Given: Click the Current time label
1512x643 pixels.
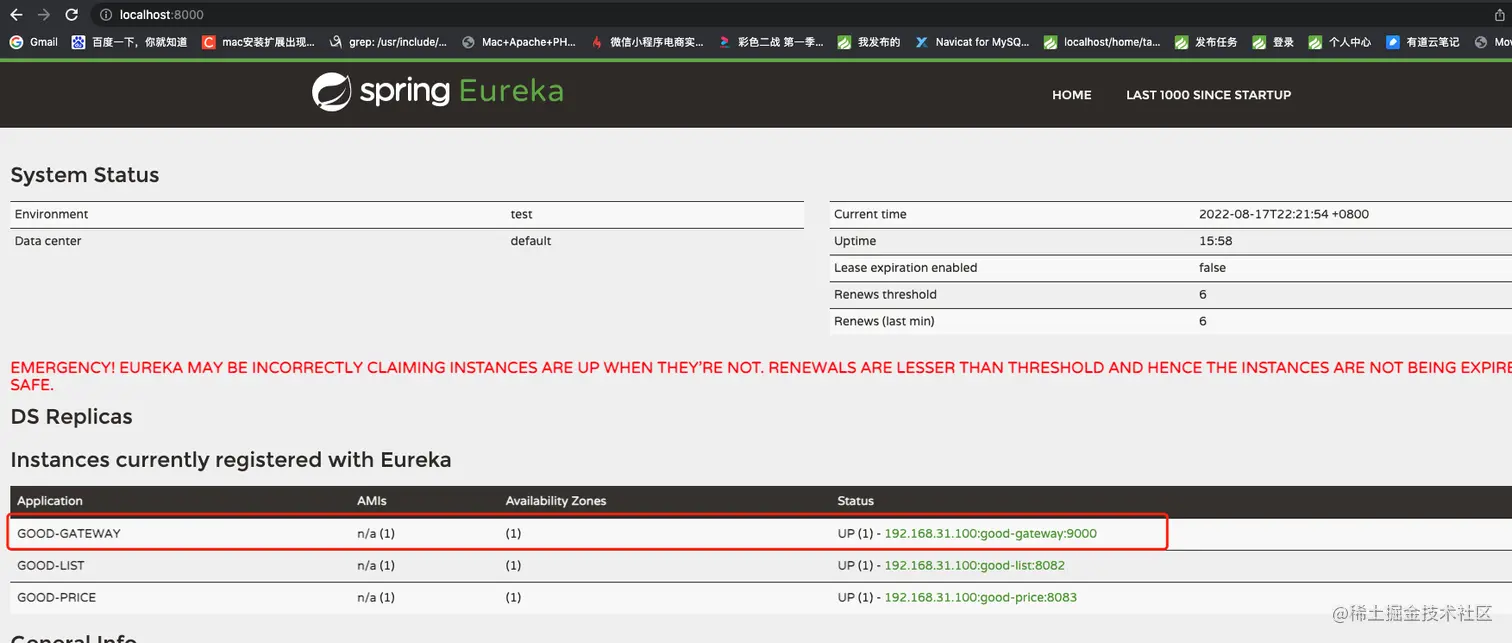Looking at the screenshot, I should point(870,214).
